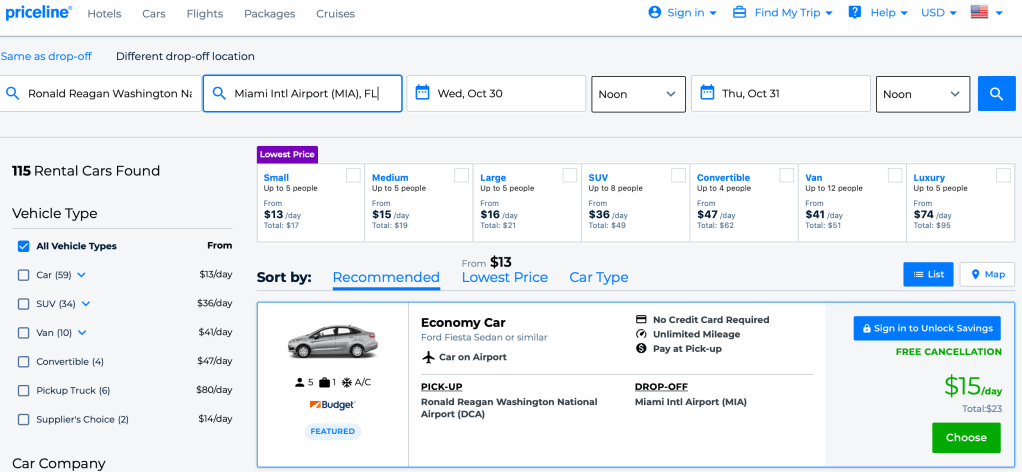Switch to Map view
1022x472 pixels.
986,274
